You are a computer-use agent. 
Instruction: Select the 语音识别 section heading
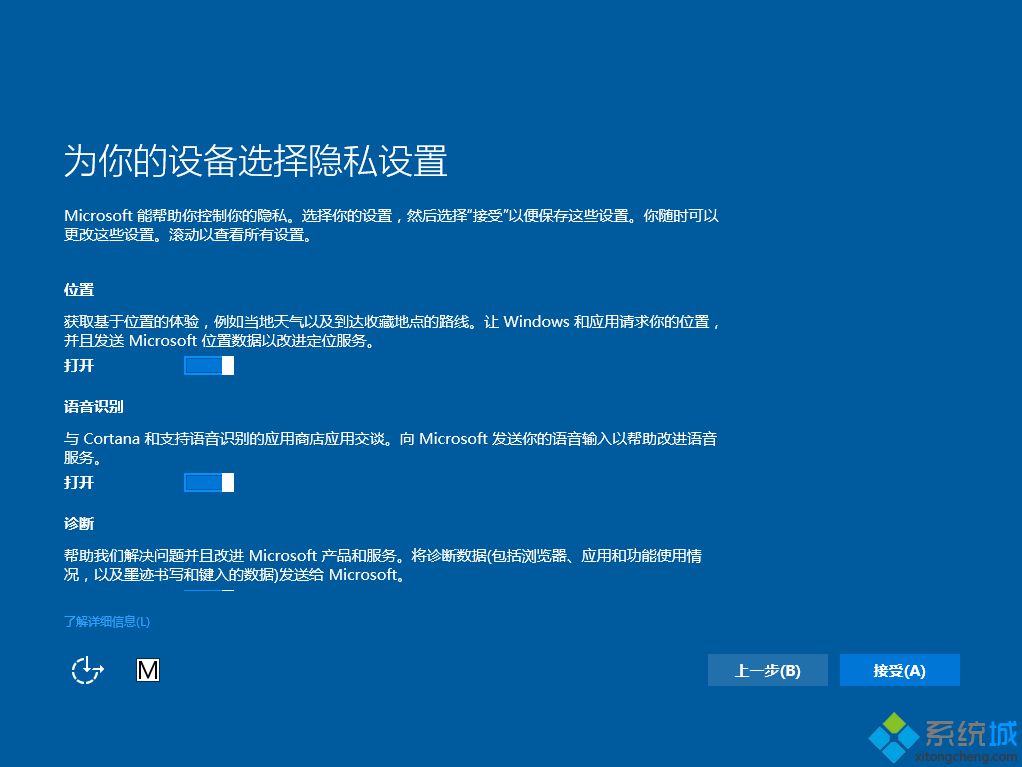(x=95, y=406)
